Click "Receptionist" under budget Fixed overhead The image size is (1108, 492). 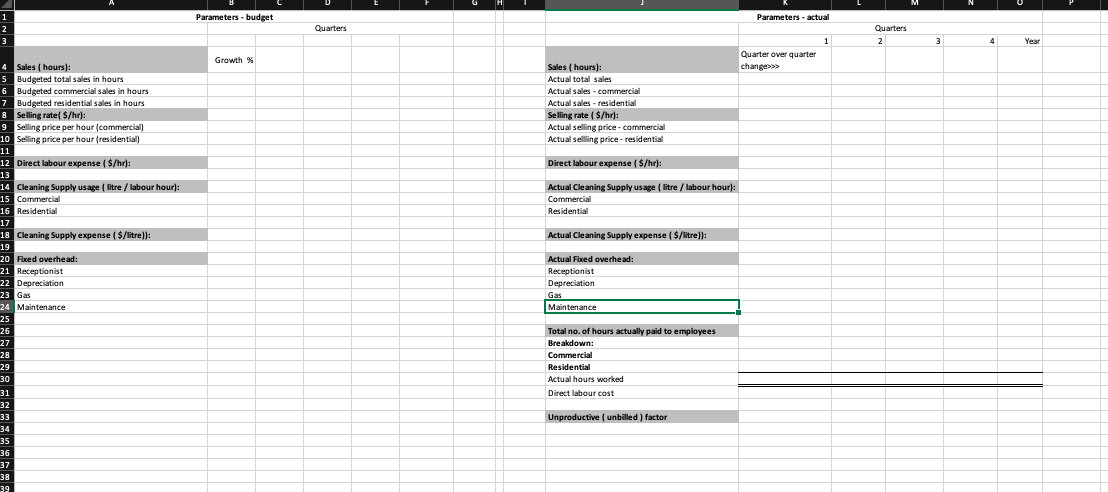point(111,271)
